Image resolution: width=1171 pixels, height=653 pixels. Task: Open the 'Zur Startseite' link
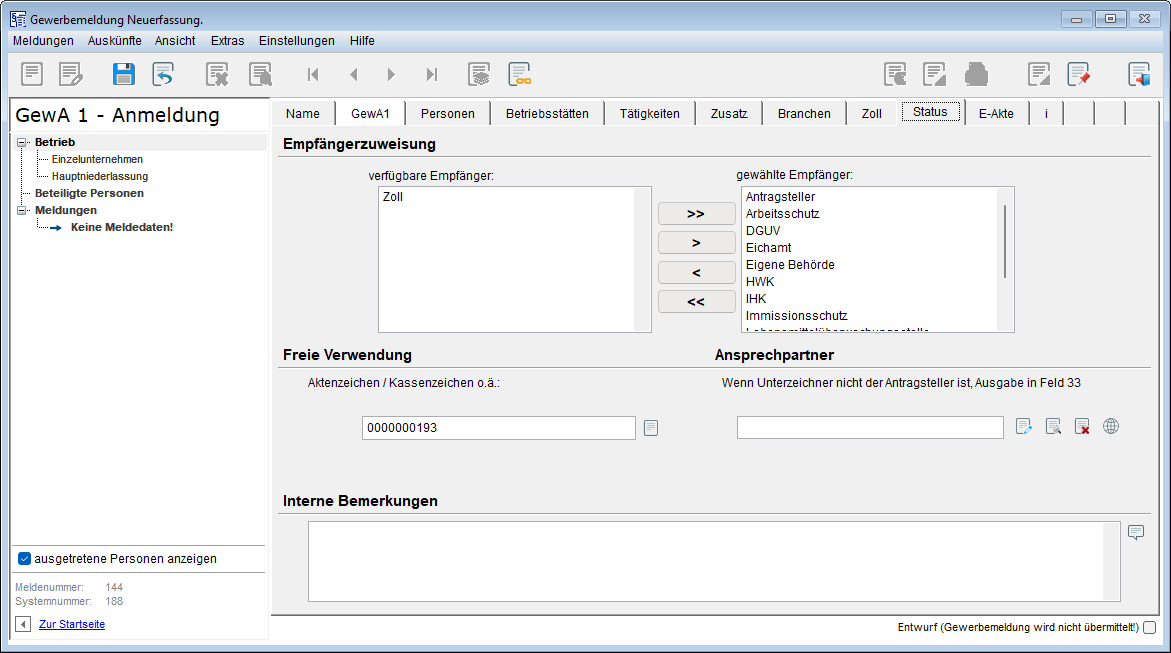click(x=72, y=624)
